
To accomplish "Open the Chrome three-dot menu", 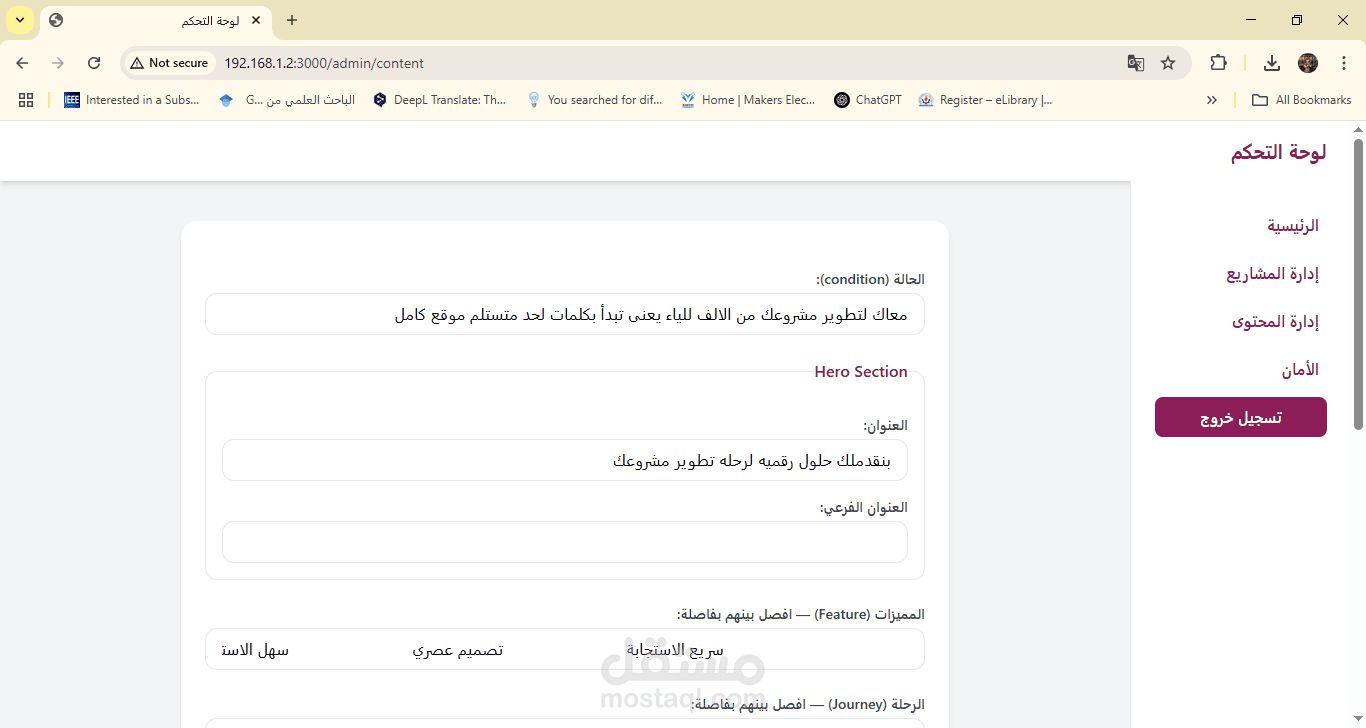I will 1342,63.
